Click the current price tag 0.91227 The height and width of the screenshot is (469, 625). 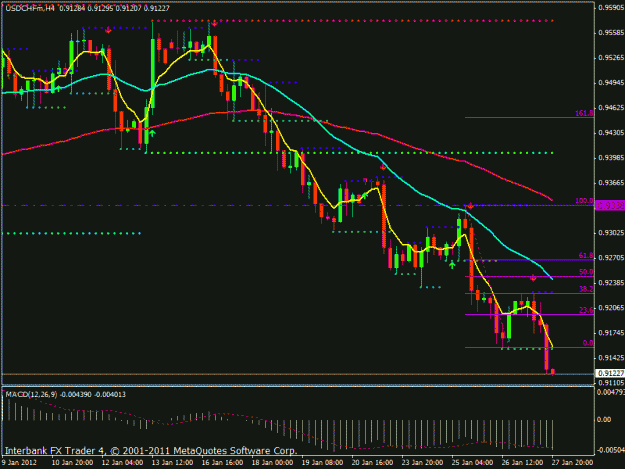(610, 373)
